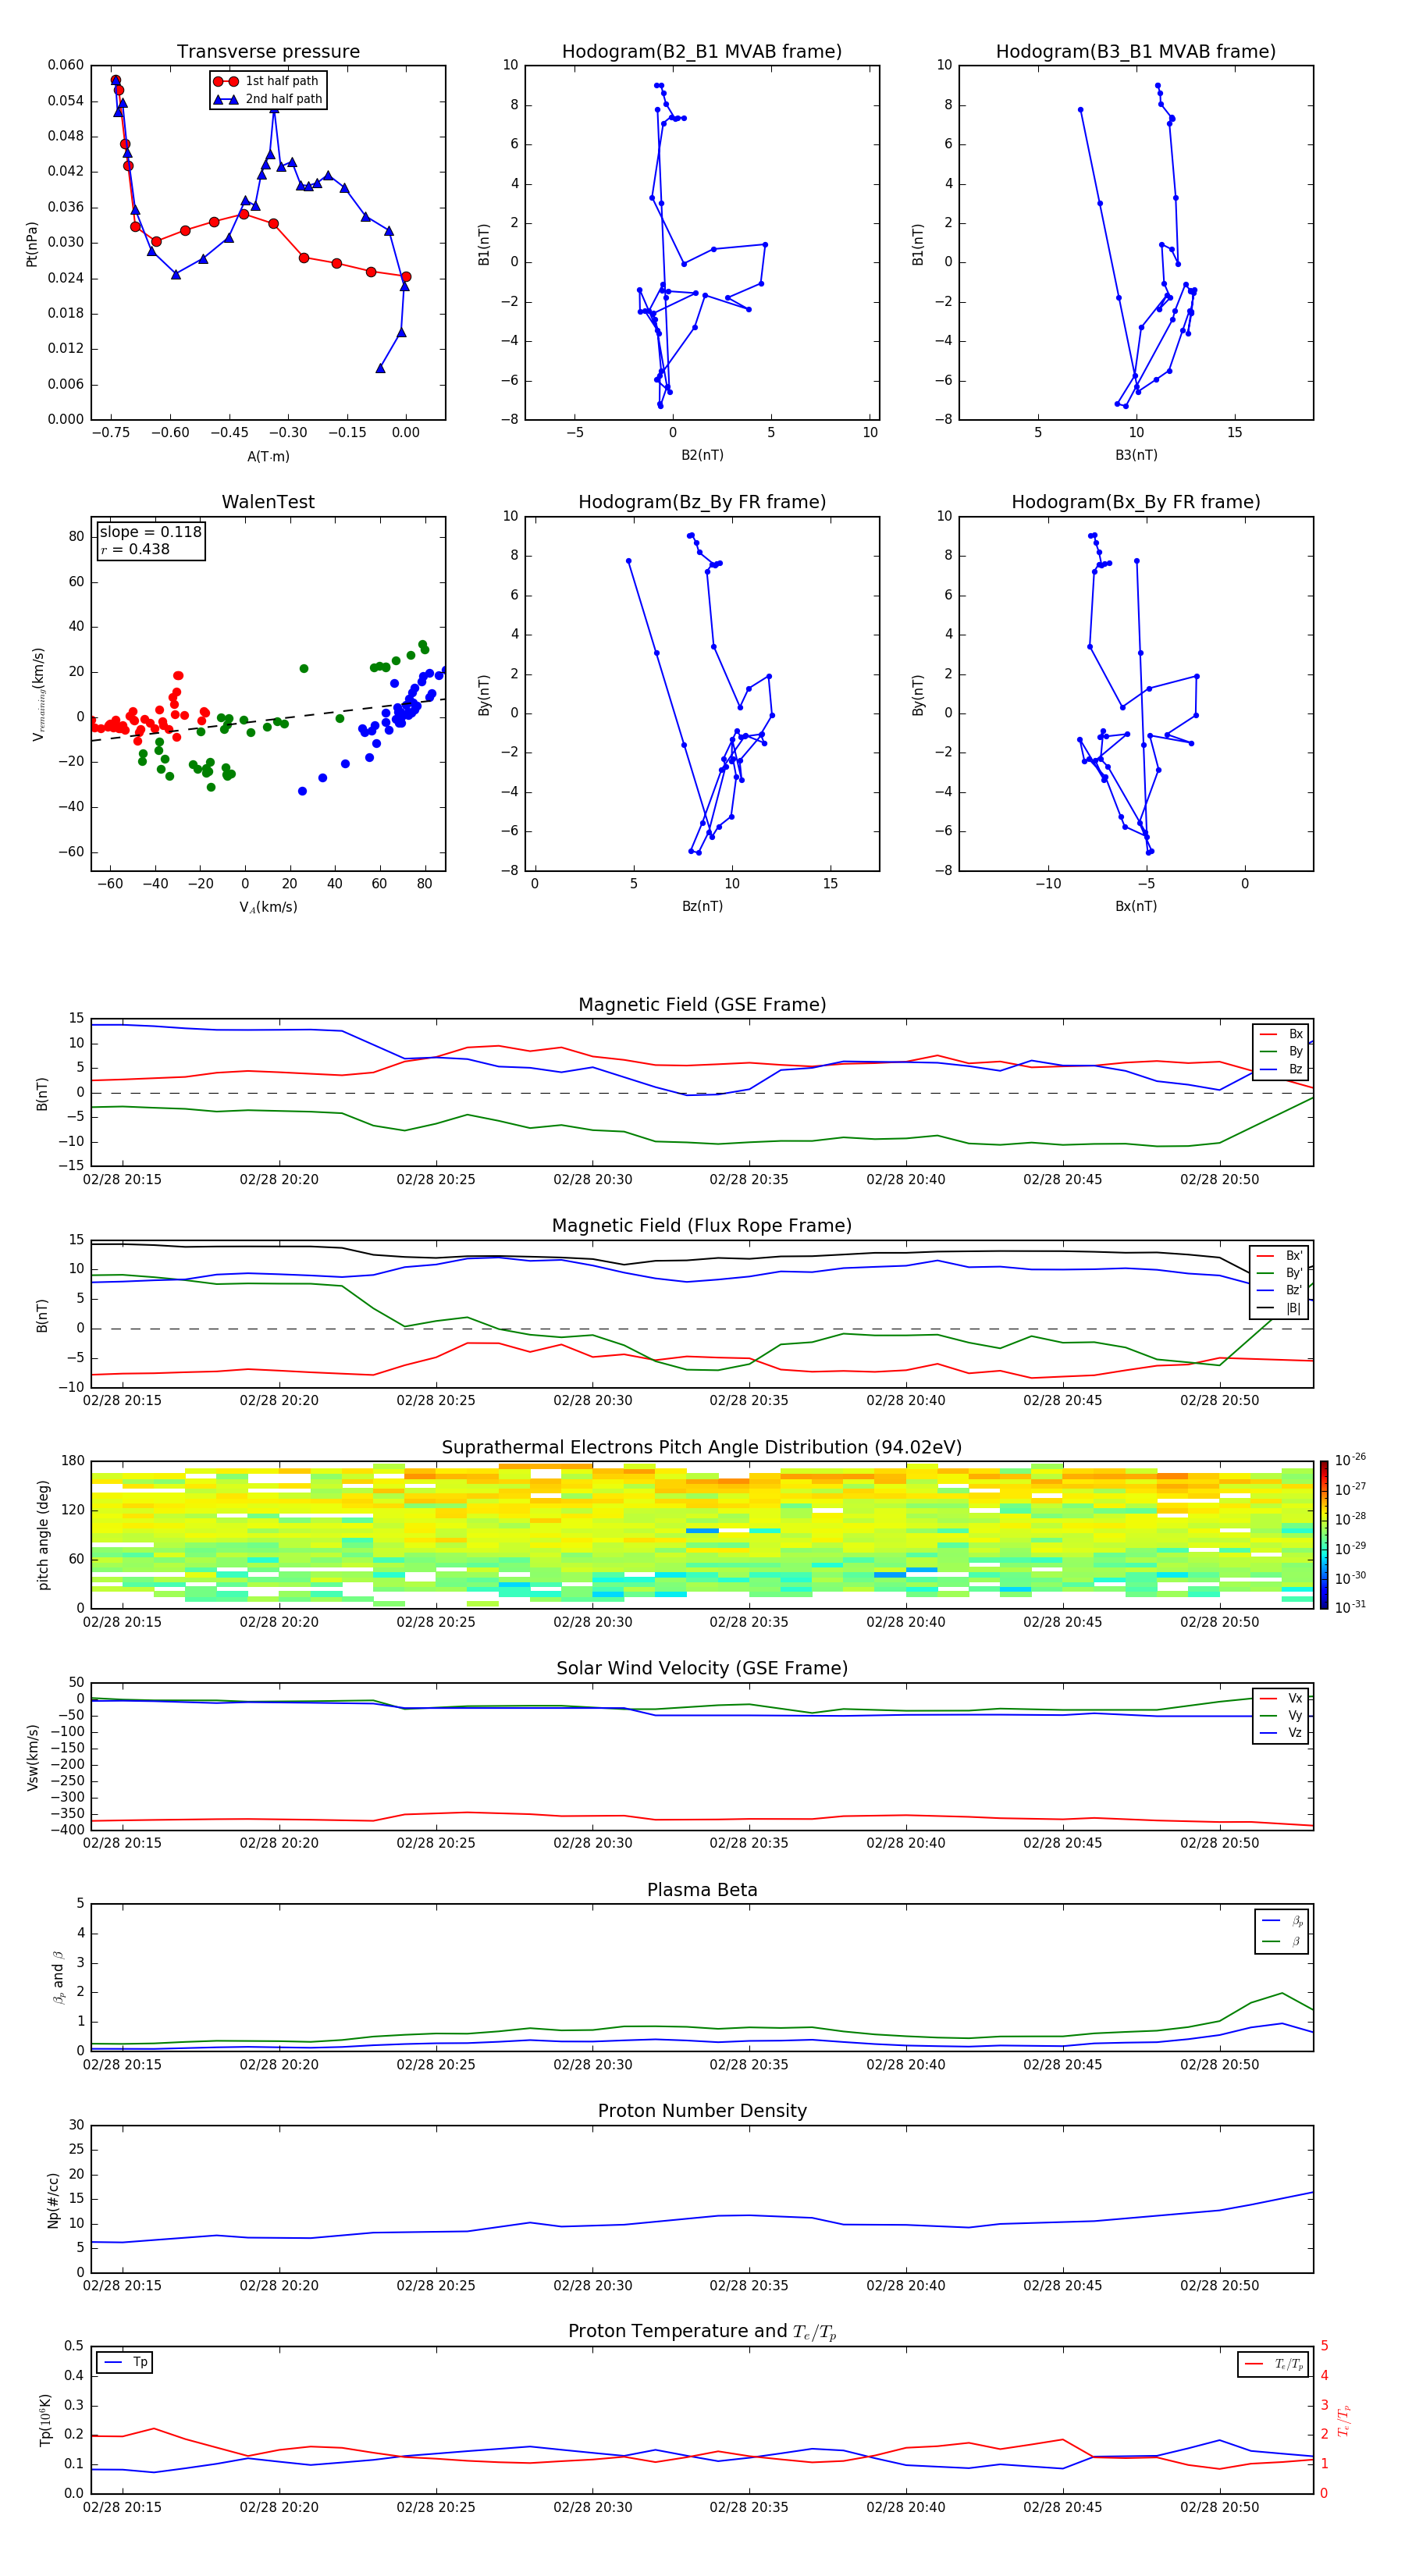Click the 'B3(nT)' x-axis label

click(x=1136, y=455)
